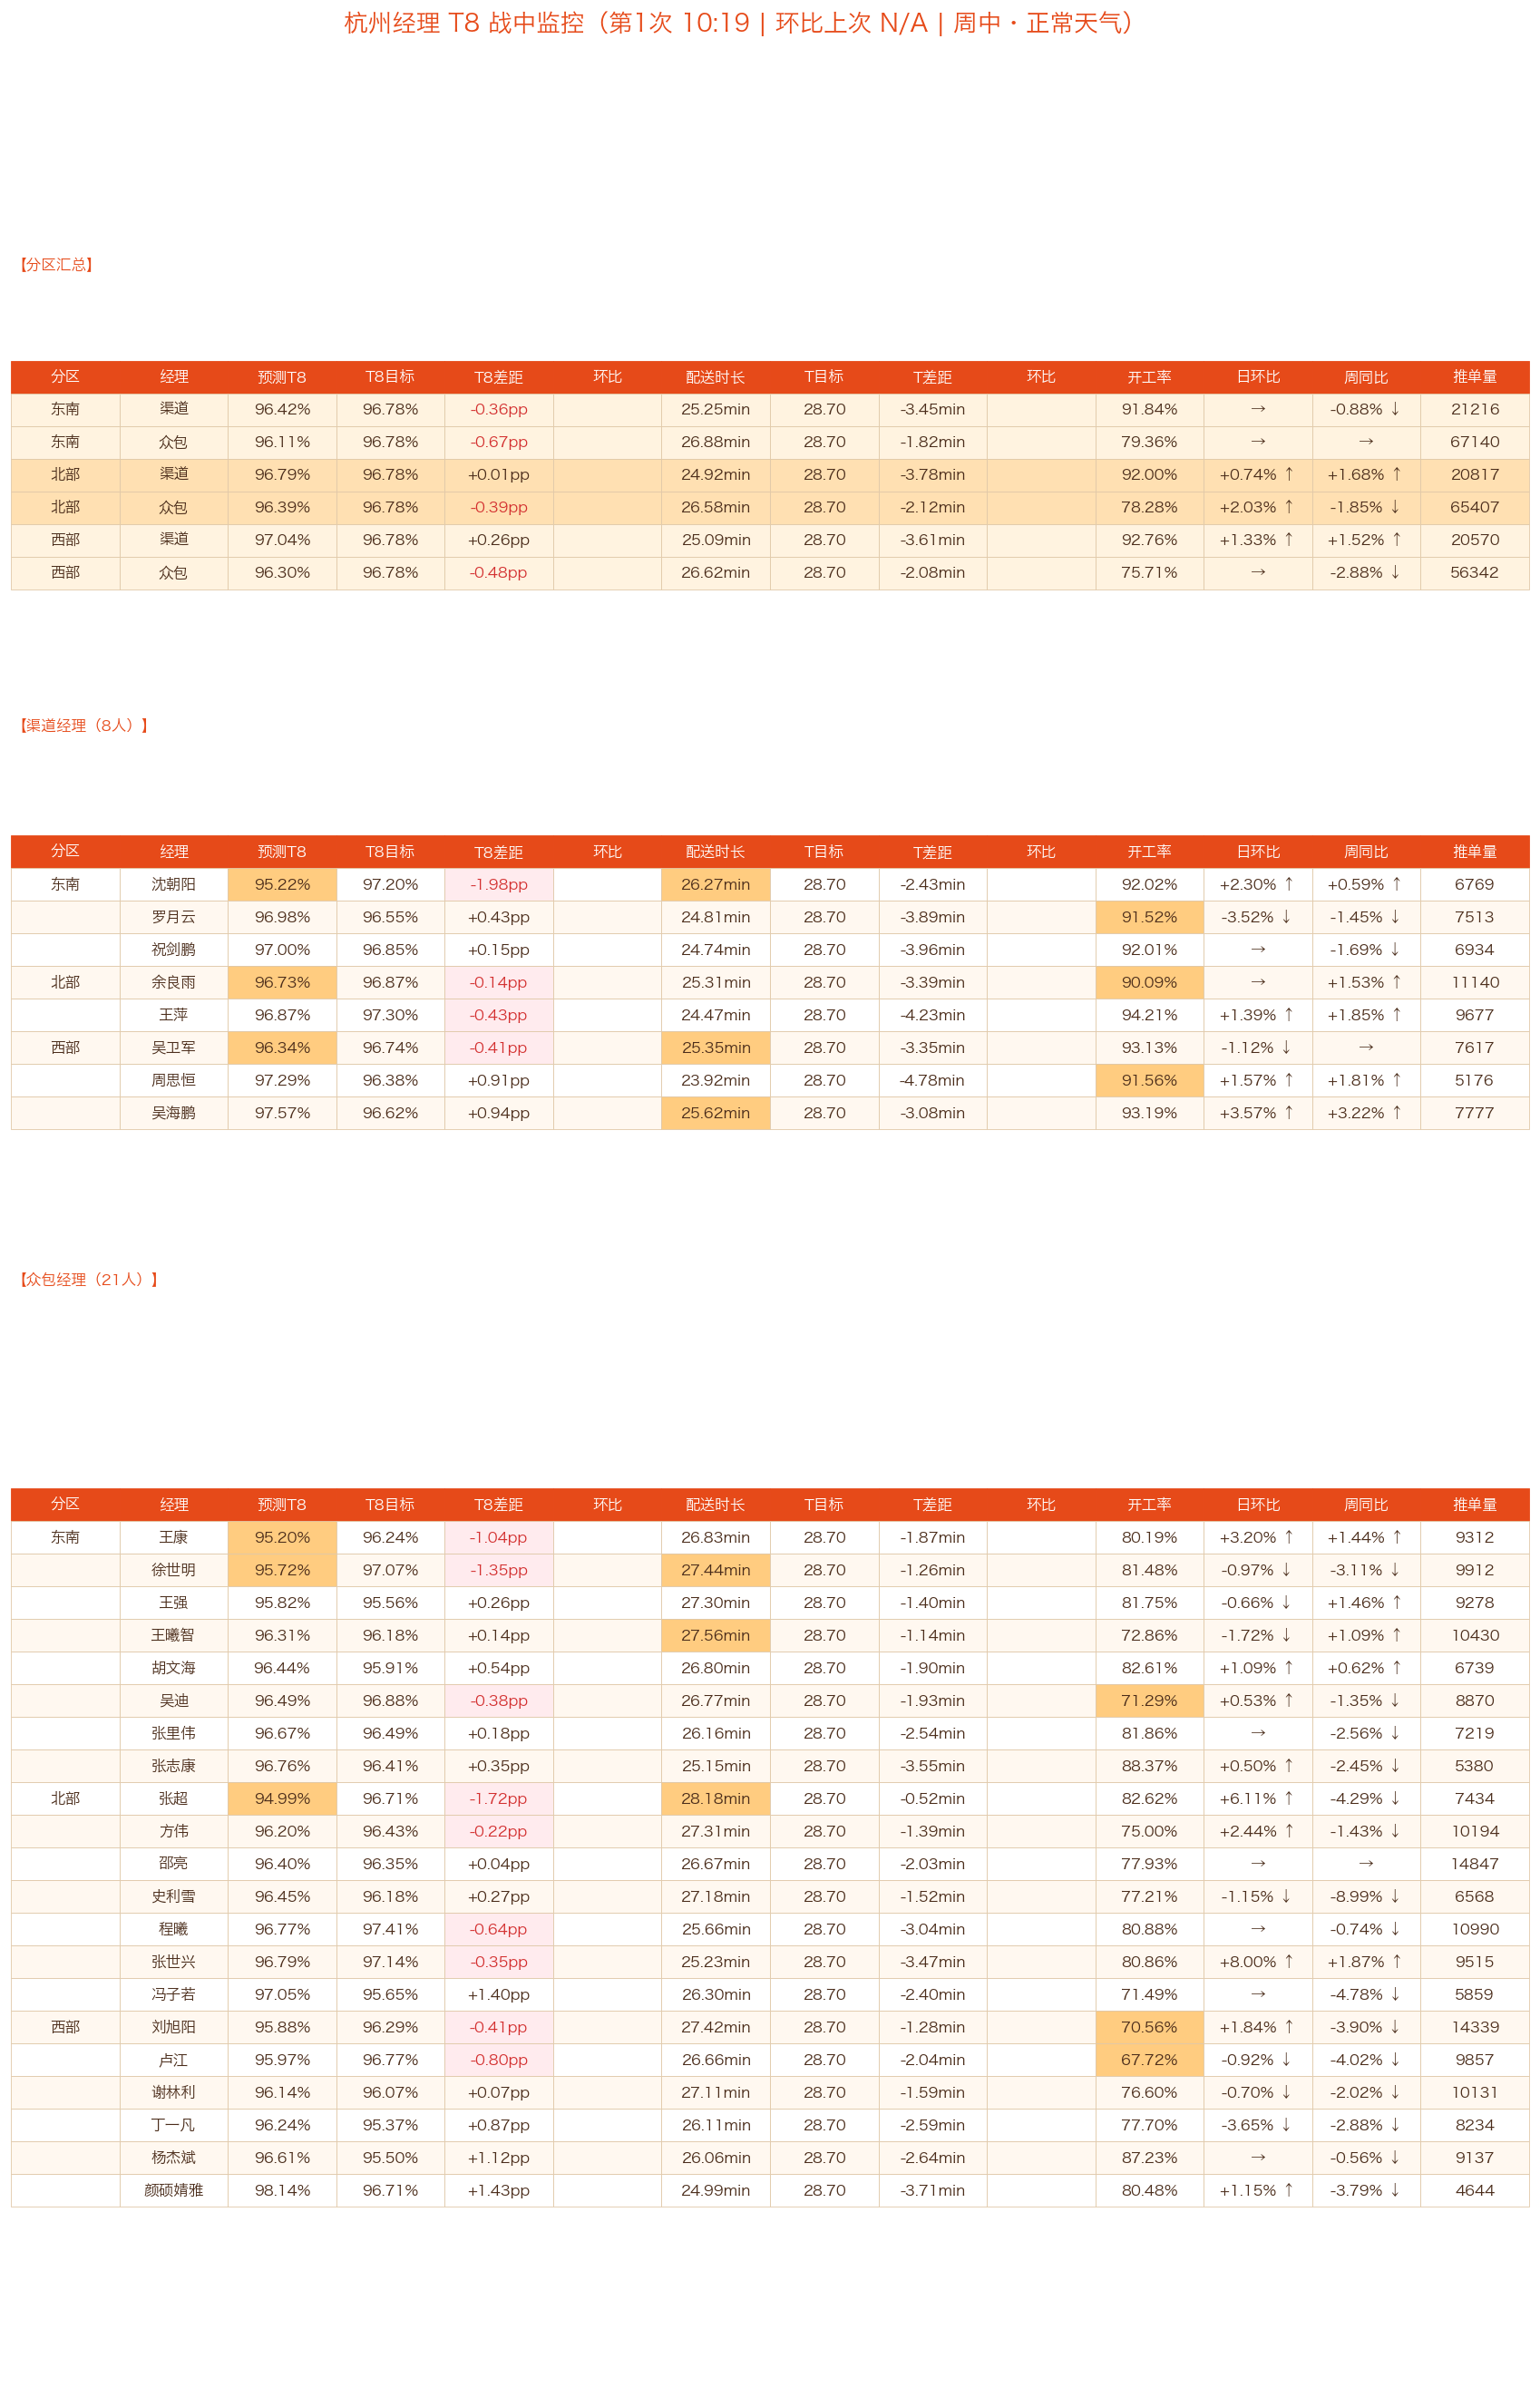This screenshot has height=2407, width=1540.
Task: Click the up arrow beside +6.11% for 张超
Action: click(1289, 1798)
